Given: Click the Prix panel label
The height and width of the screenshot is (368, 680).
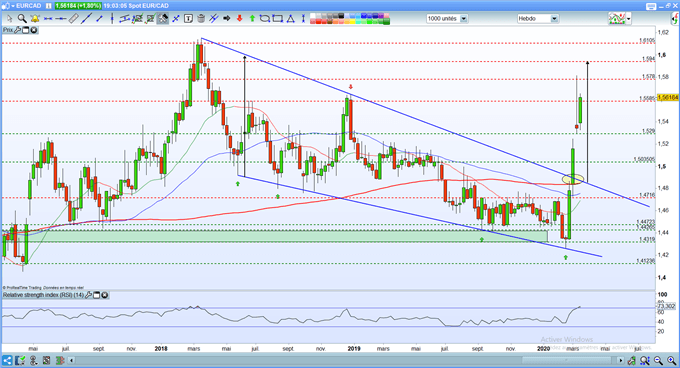Looking at the screenshot, I should tap(8, 30).
